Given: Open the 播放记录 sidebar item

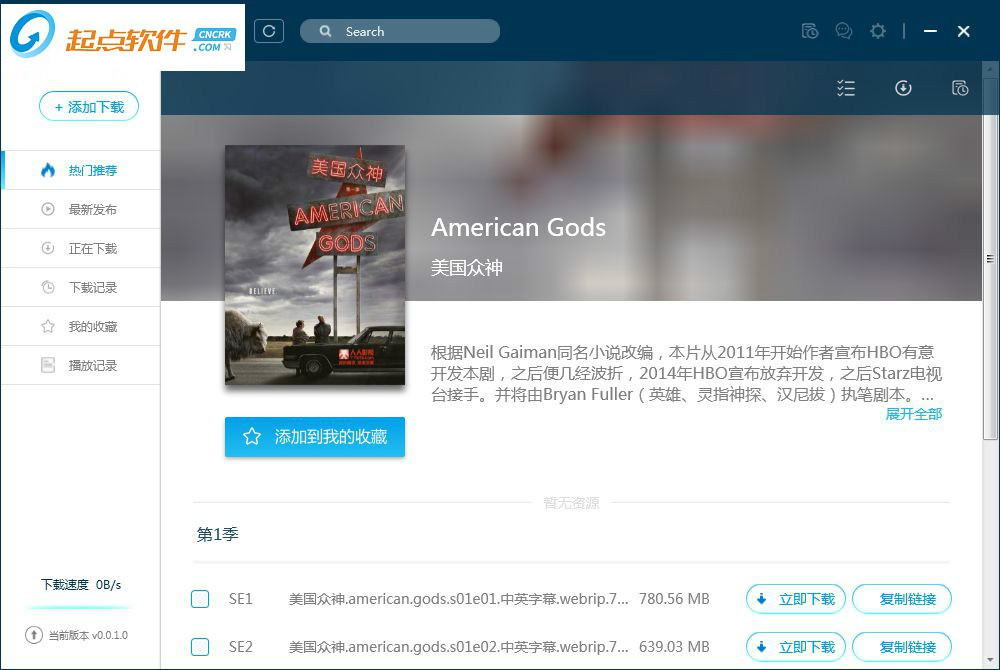Looking at the screenshot, I should (x=80, y=365).
